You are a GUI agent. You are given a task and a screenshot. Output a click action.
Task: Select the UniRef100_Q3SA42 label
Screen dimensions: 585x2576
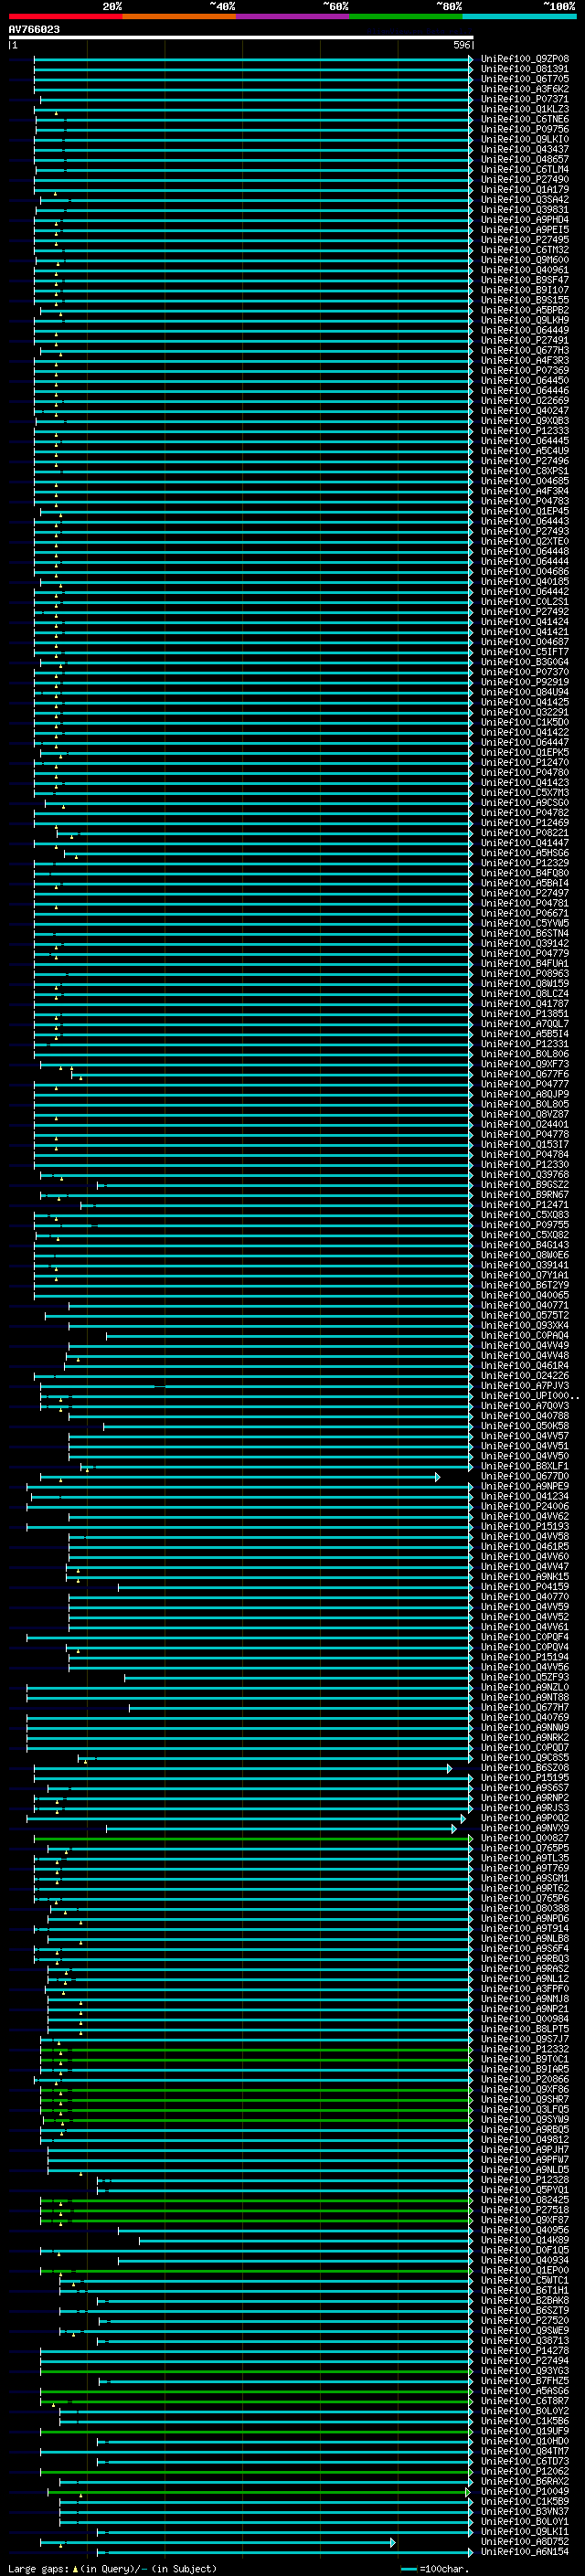coord(525,200)
